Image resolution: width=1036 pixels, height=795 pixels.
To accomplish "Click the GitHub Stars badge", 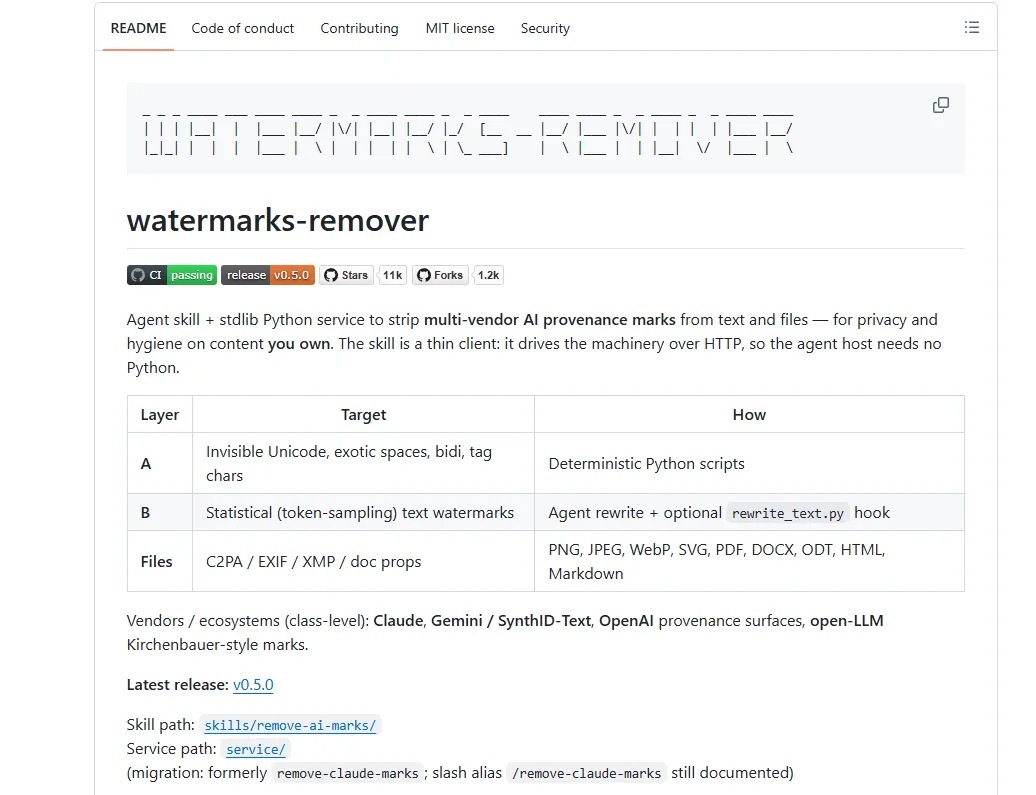I will click(x=346, y=275).
